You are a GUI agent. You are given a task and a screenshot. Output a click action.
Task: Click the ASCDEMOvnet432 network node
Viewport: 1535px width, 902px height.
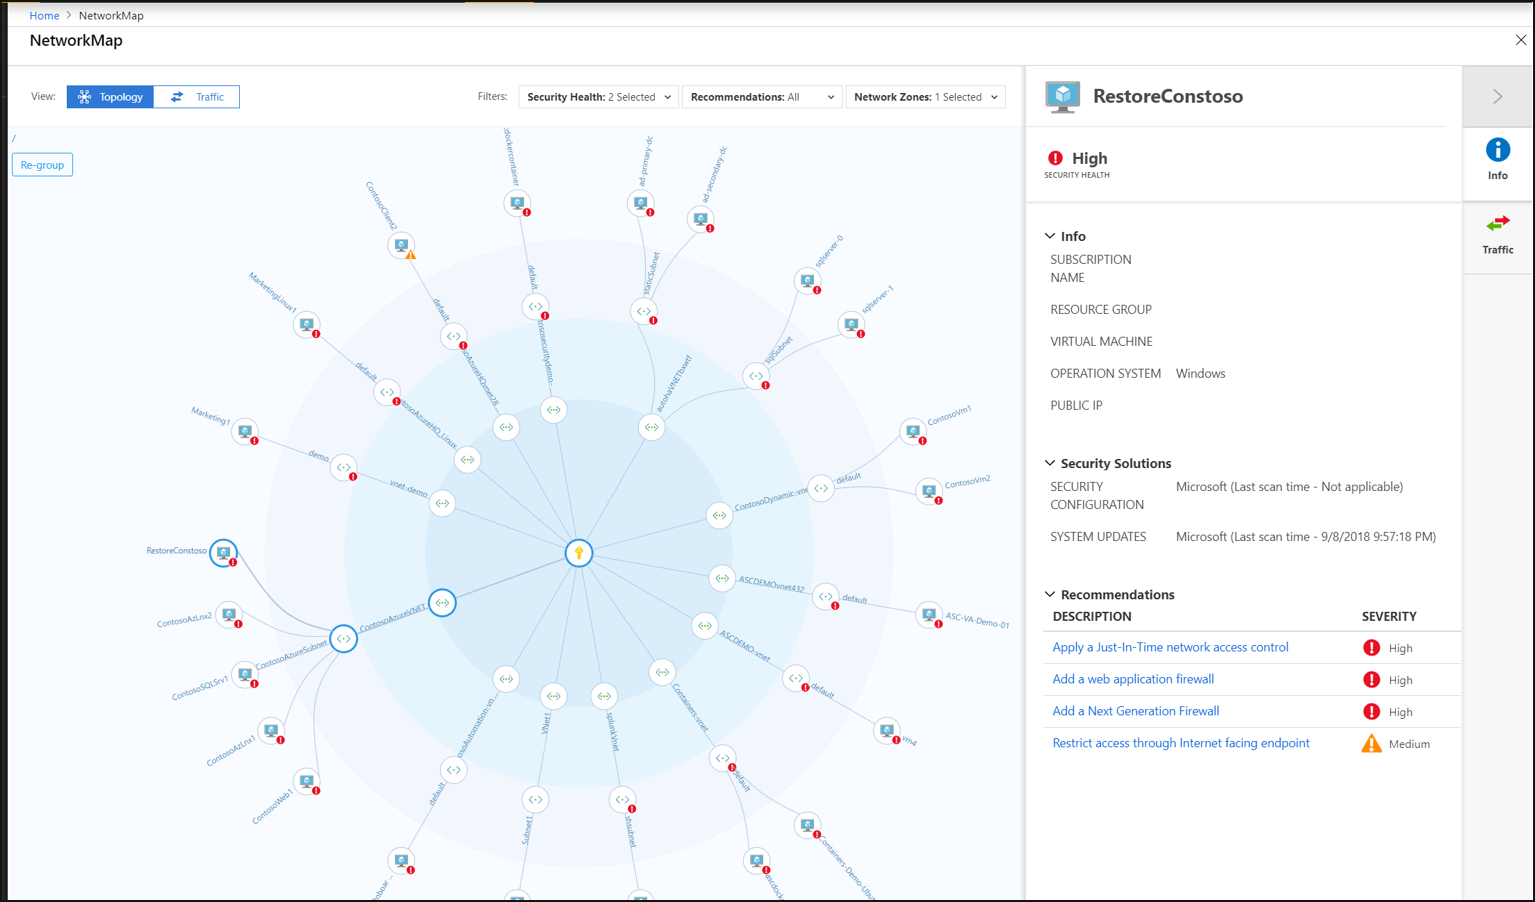[722, 578]
